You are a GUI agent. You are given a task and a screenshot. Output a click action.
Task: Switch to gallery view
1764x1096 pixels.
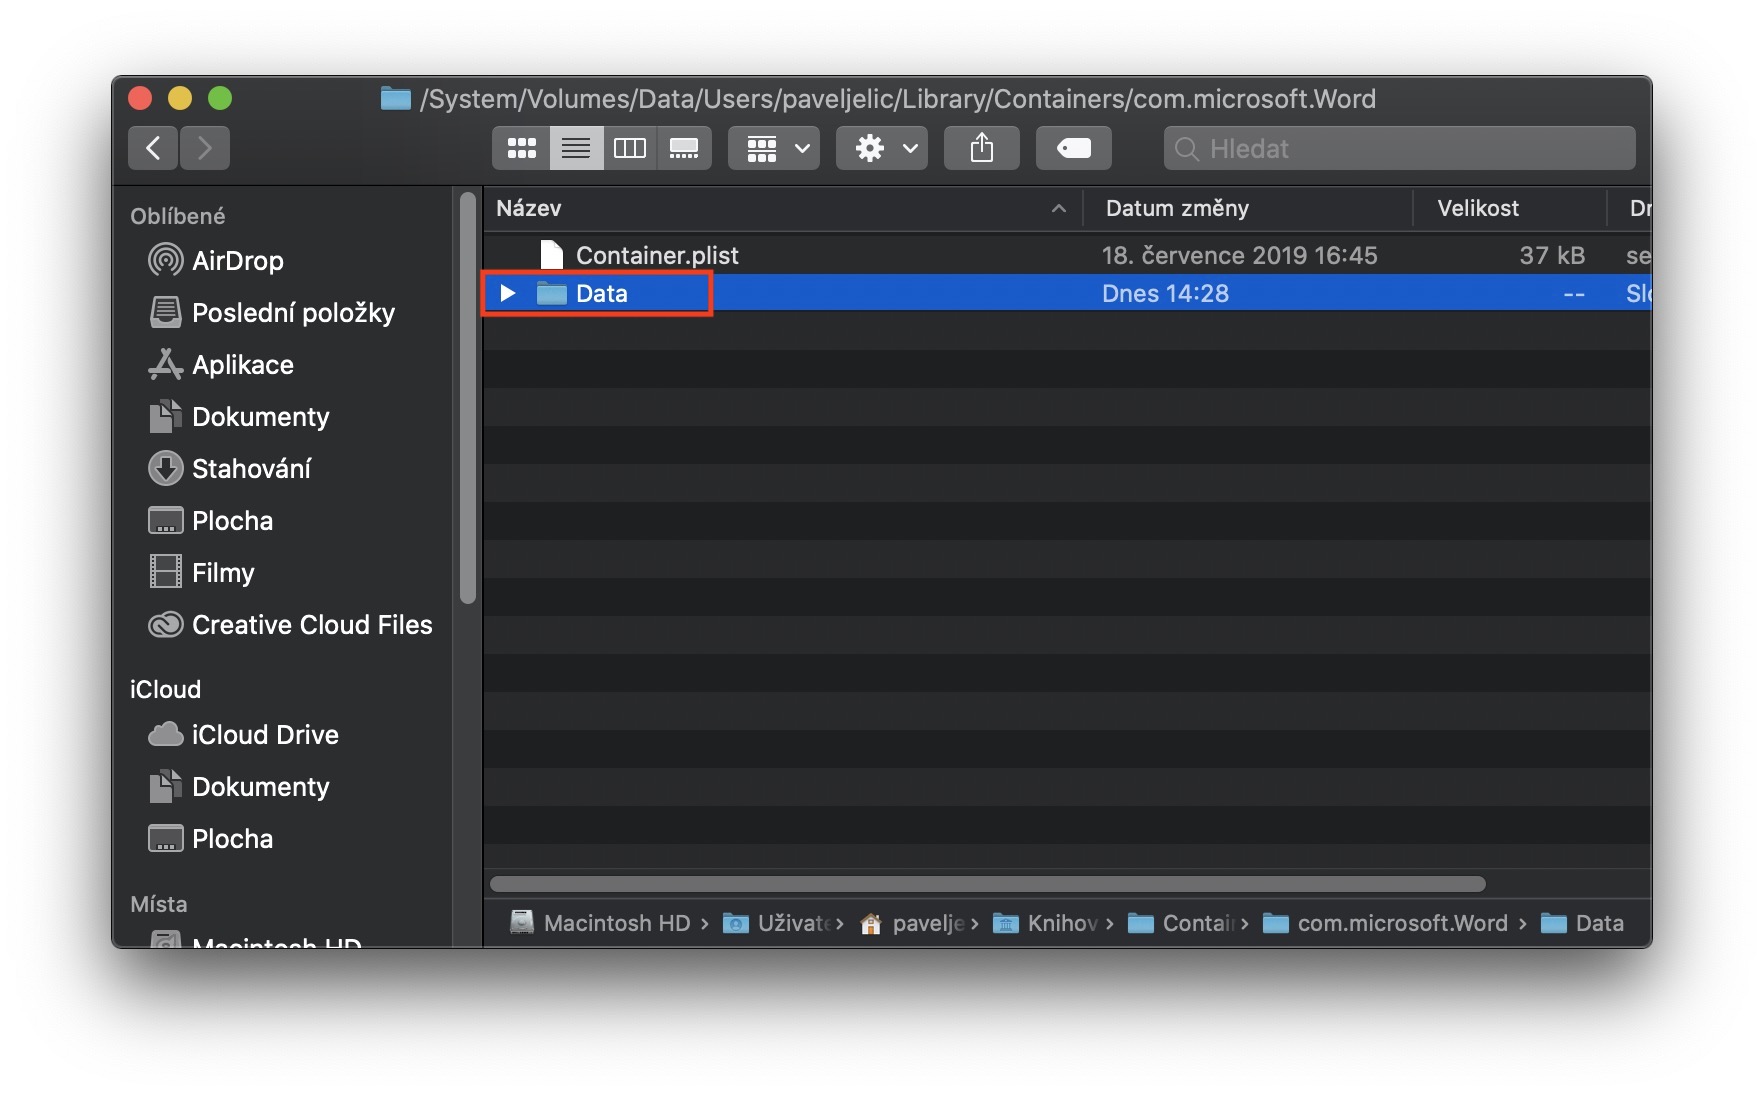pyautogui.click(x=684, y=148)
